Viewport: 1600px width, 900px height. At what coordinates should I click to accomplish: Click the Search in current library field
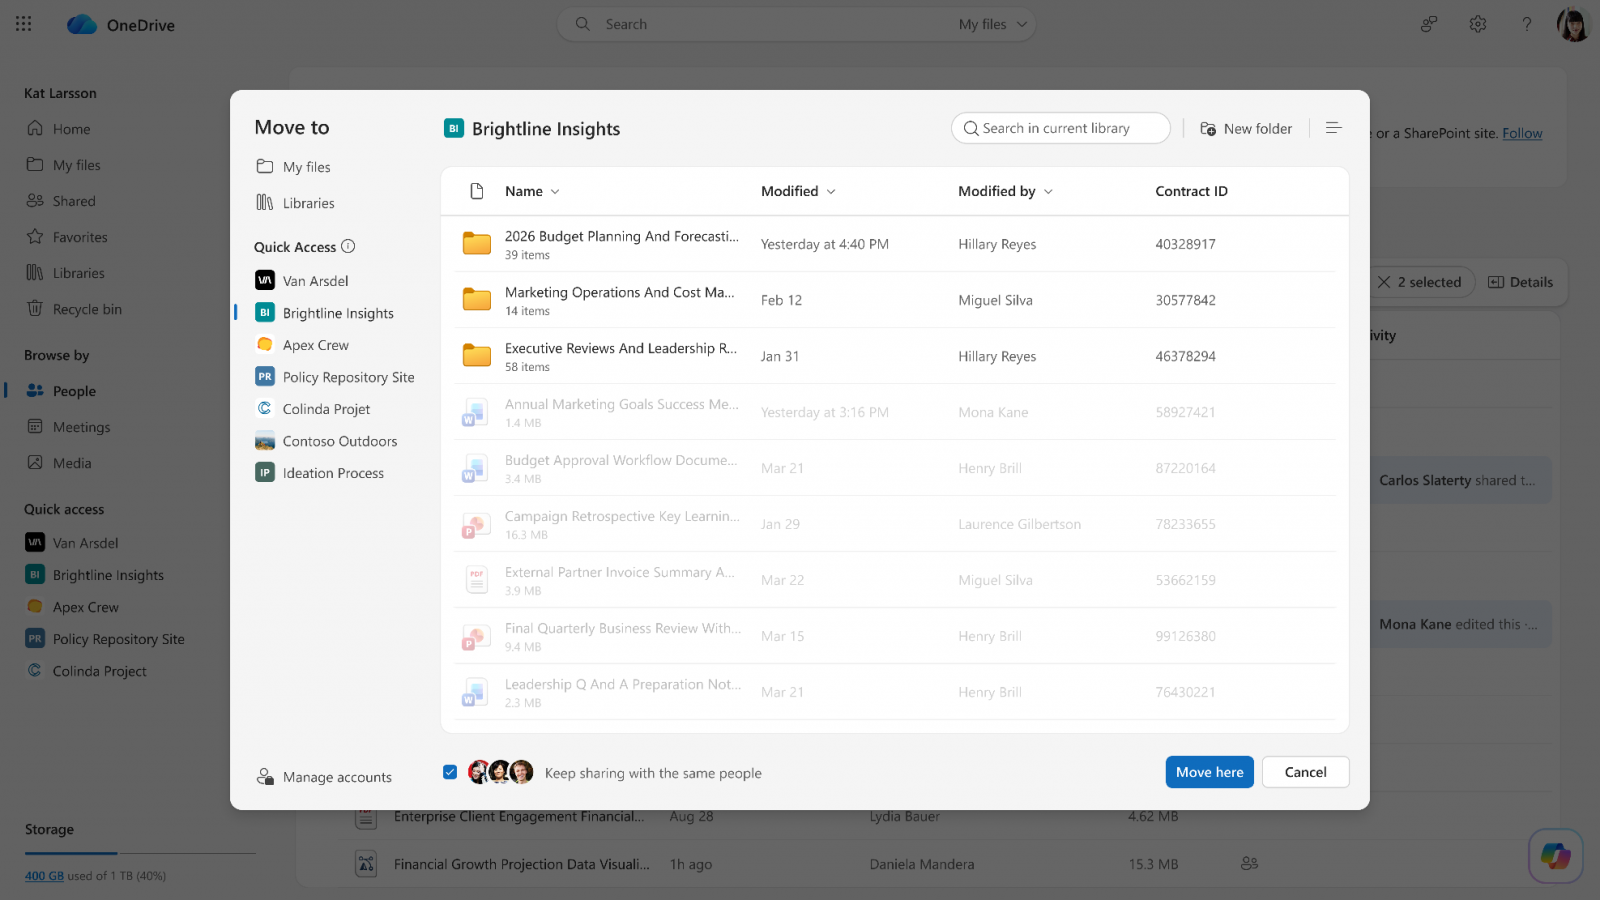[x=1060, y=127]
